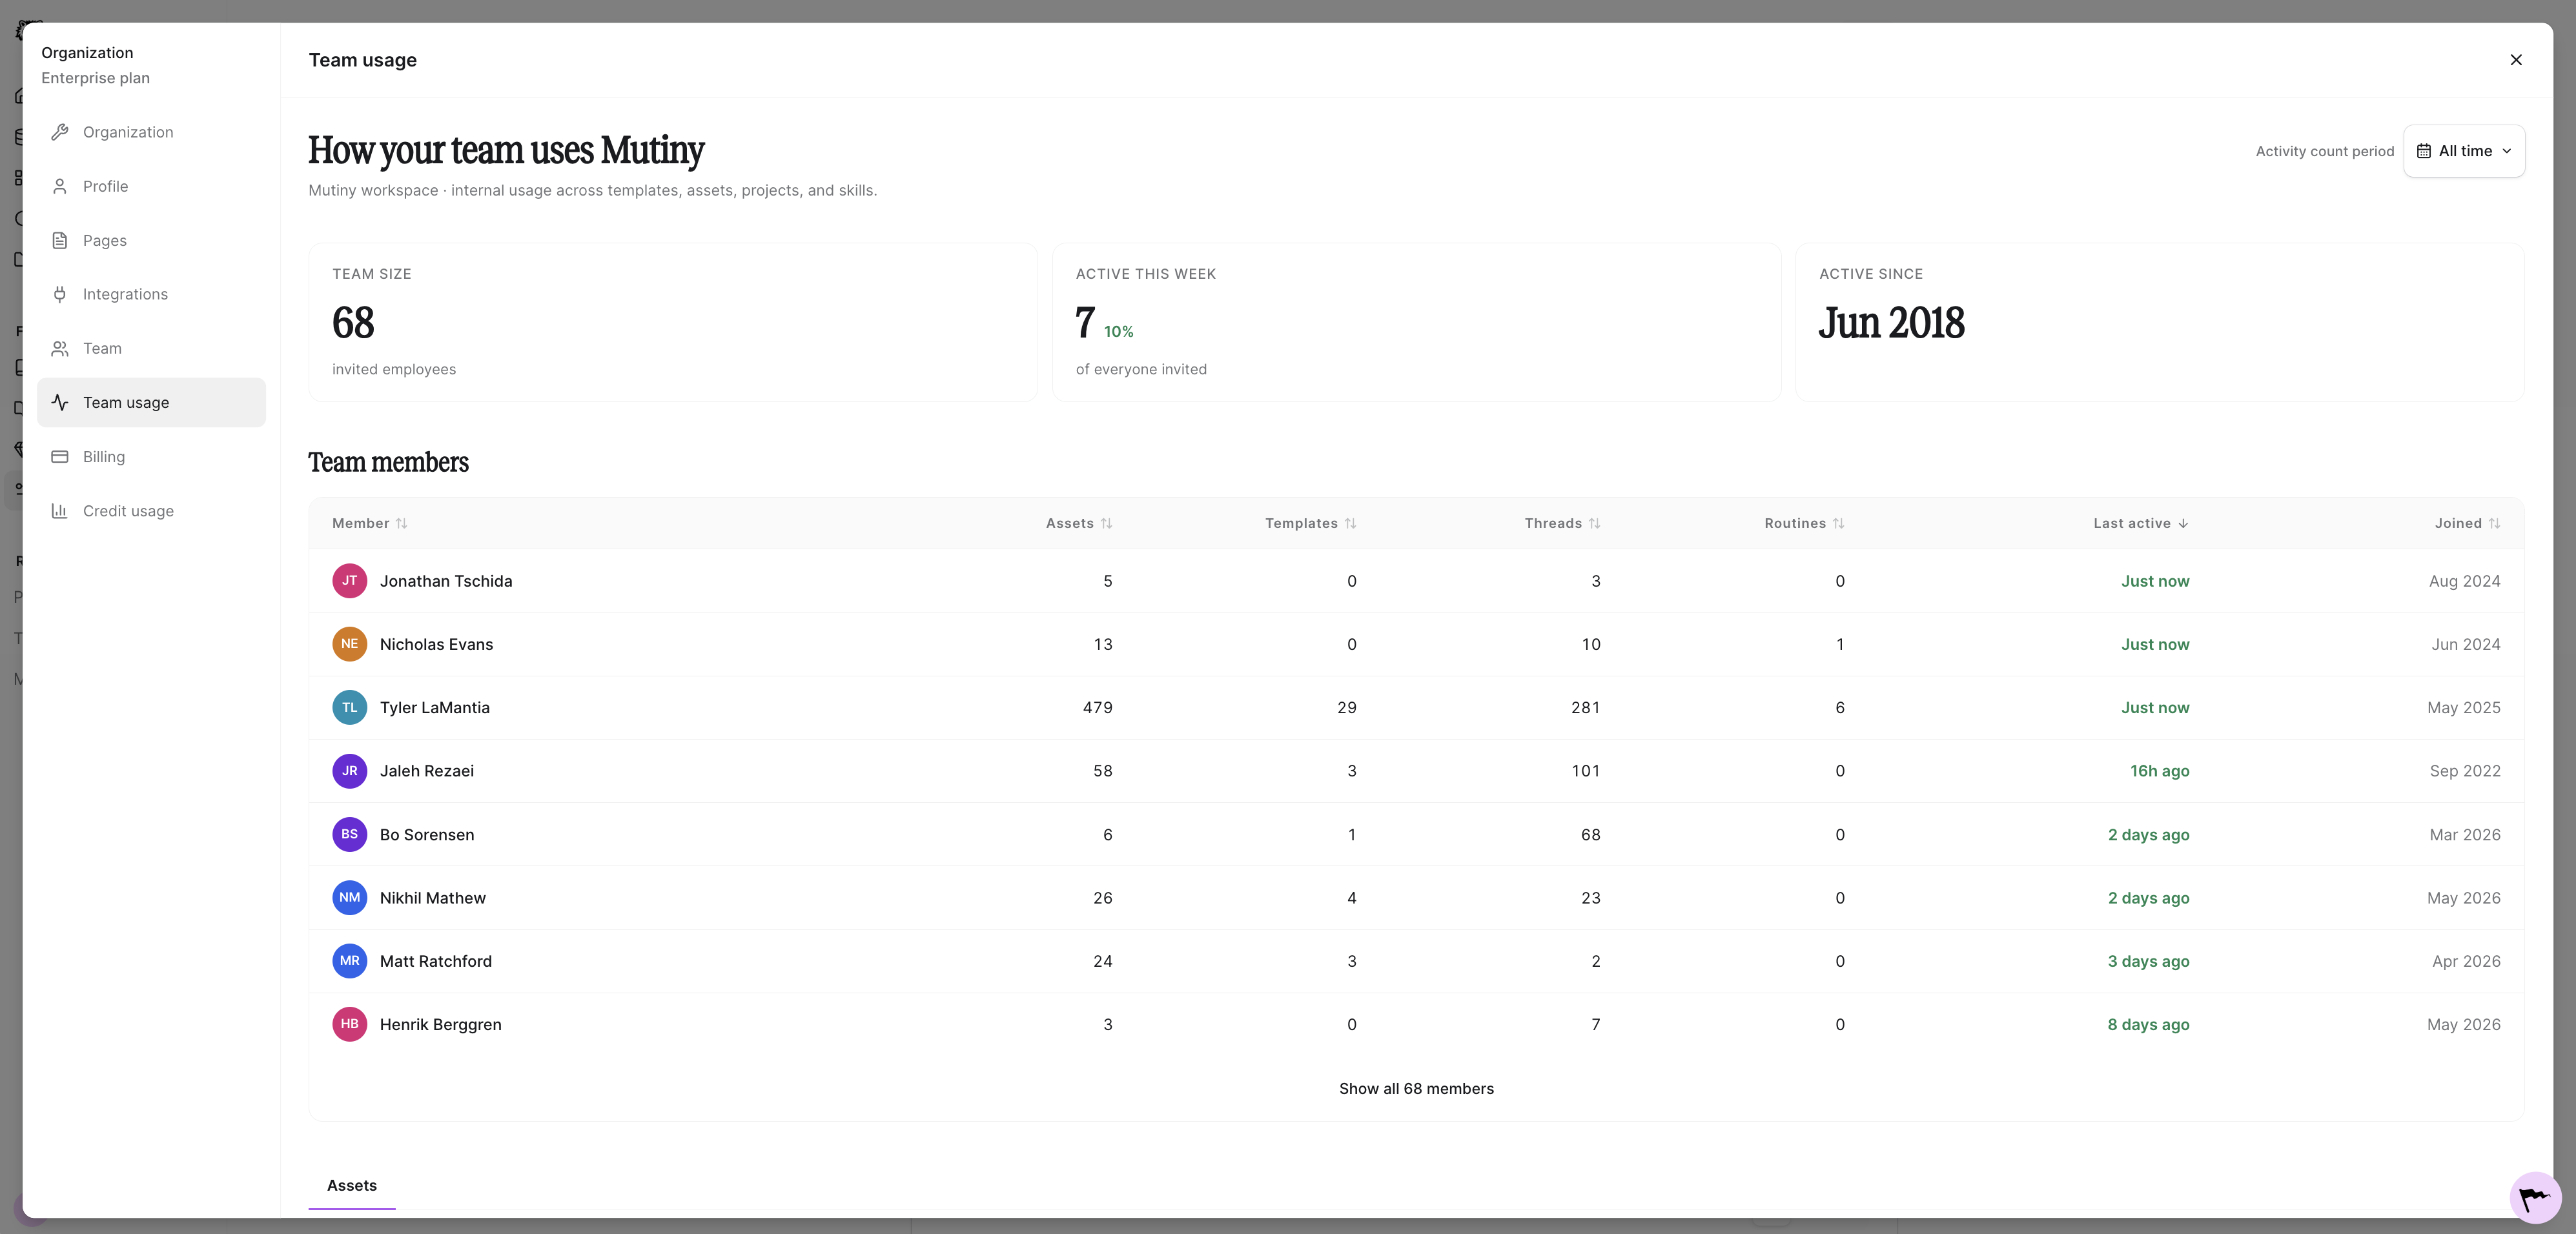Viewport: 2576px width, 1234px height.
Task: Click the Jun 2018 active since value
Action: (x=1892, y=323)
